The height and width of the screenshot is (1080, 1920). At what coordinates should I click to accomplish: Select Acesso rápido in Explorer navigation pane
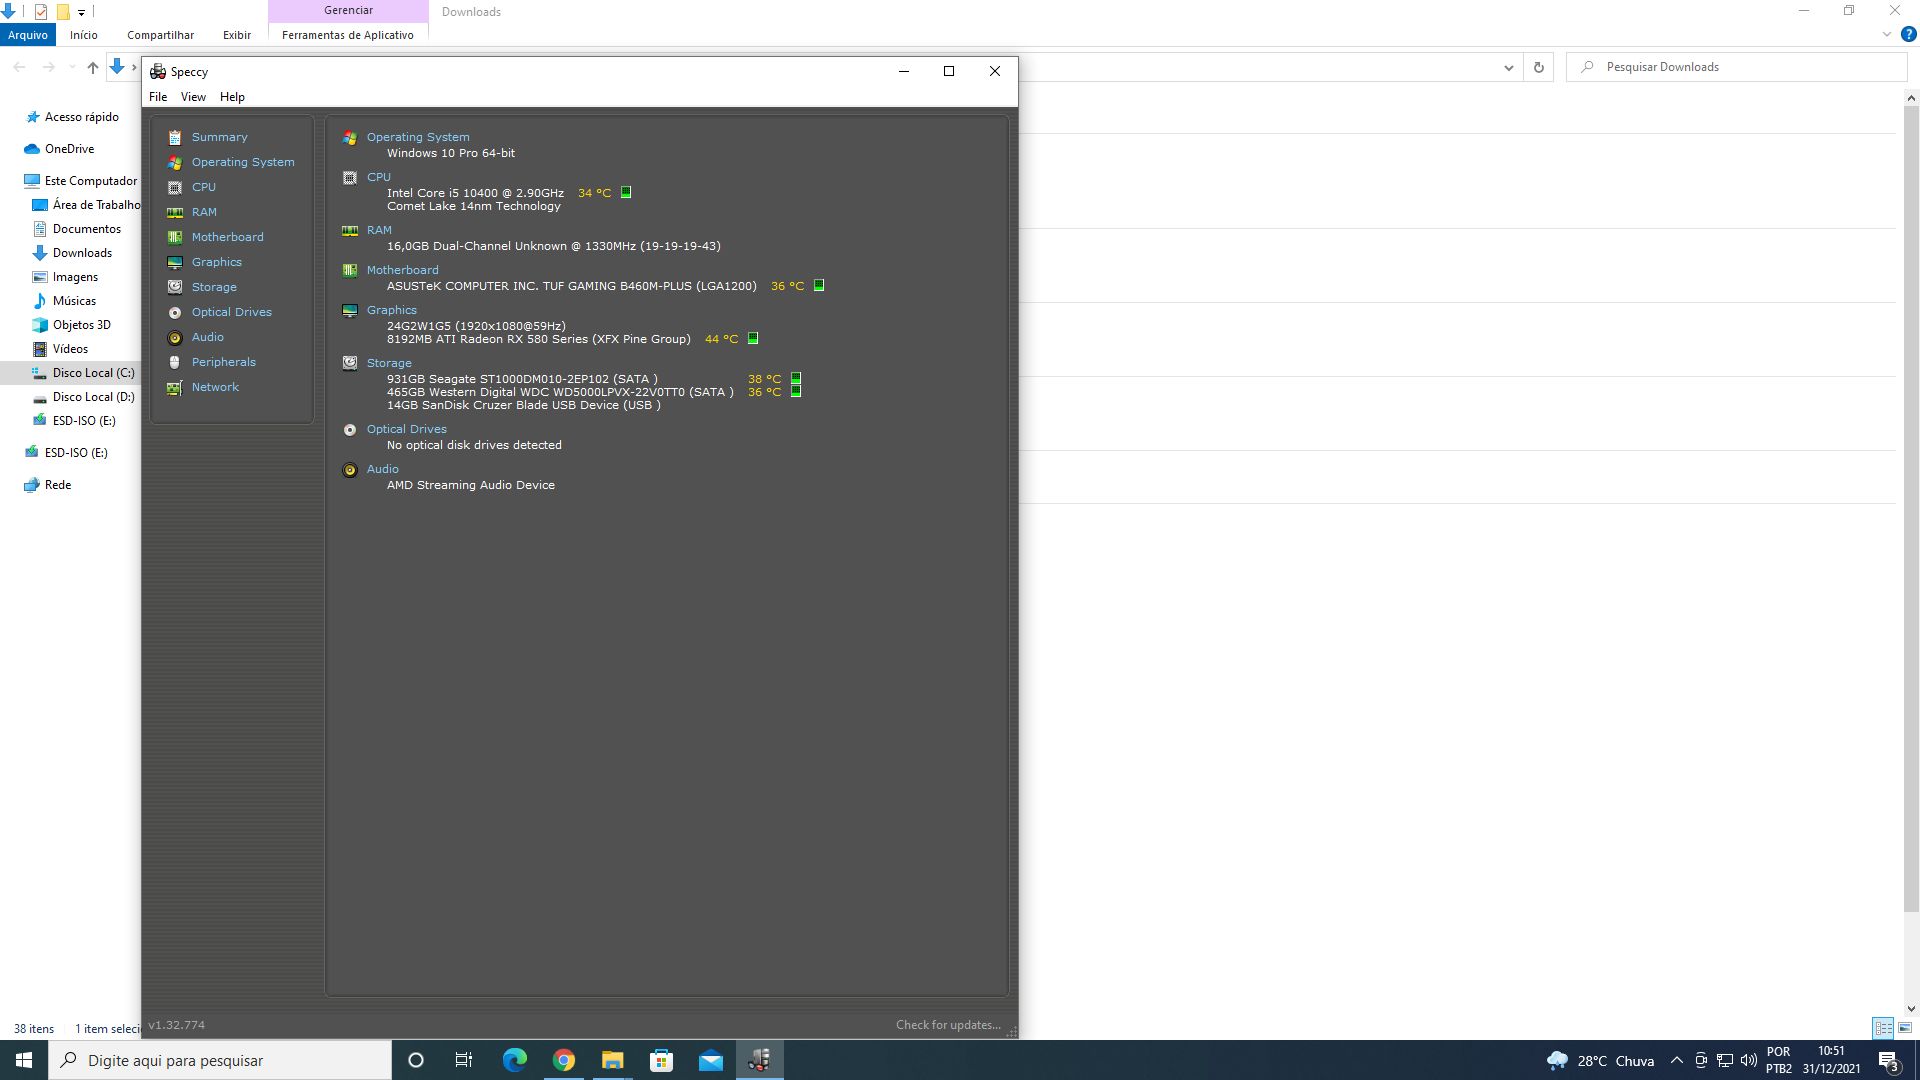point(82,117)
